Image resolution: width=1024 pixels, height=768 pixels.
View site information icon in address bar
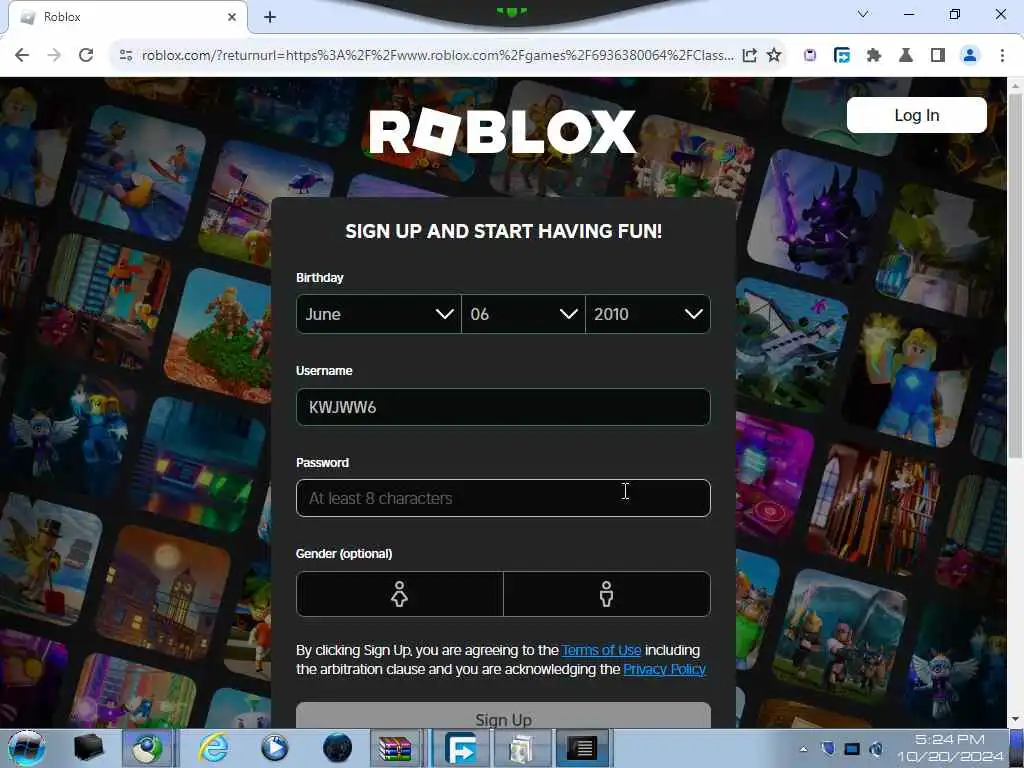(126, 56)
